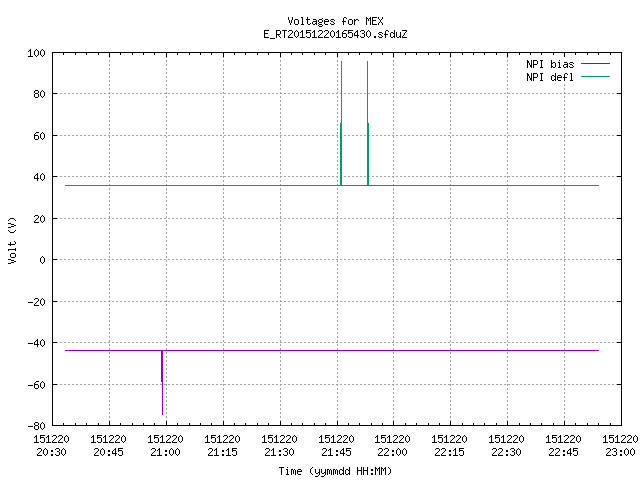The image size is (640, 480).
Task: Click the y-axis tick label -60
Action: [36, 384]
